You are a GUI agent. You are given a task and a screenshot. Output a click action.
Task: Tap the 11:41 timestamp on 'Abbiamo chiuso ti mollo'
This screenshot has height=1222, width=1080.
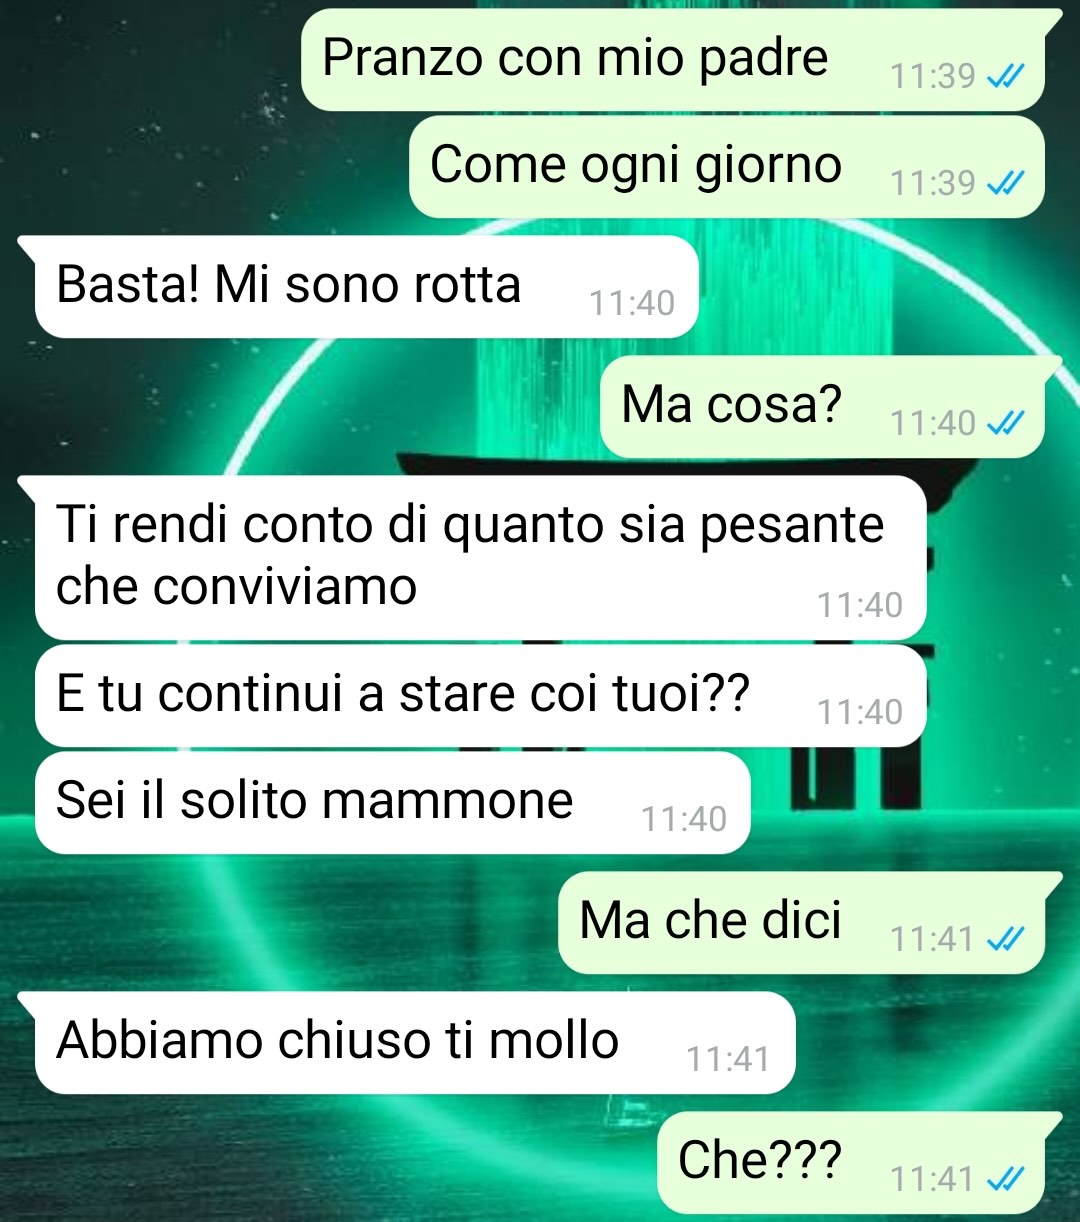click(728, 1059)
